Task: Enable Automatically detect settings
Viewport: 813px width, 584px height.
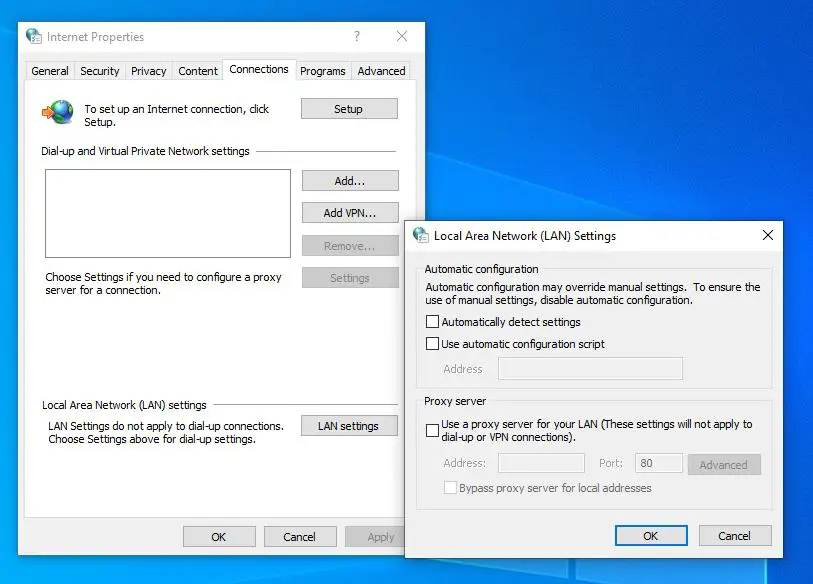Action: click(434, 322)
